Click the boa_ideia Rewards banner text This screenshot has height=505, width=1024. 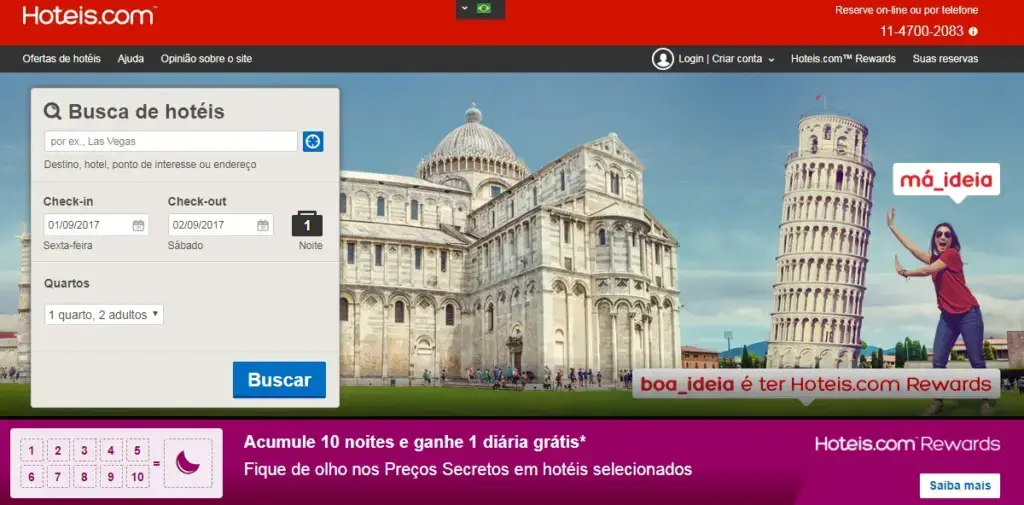pyautogui.click(x=816, y=384)
